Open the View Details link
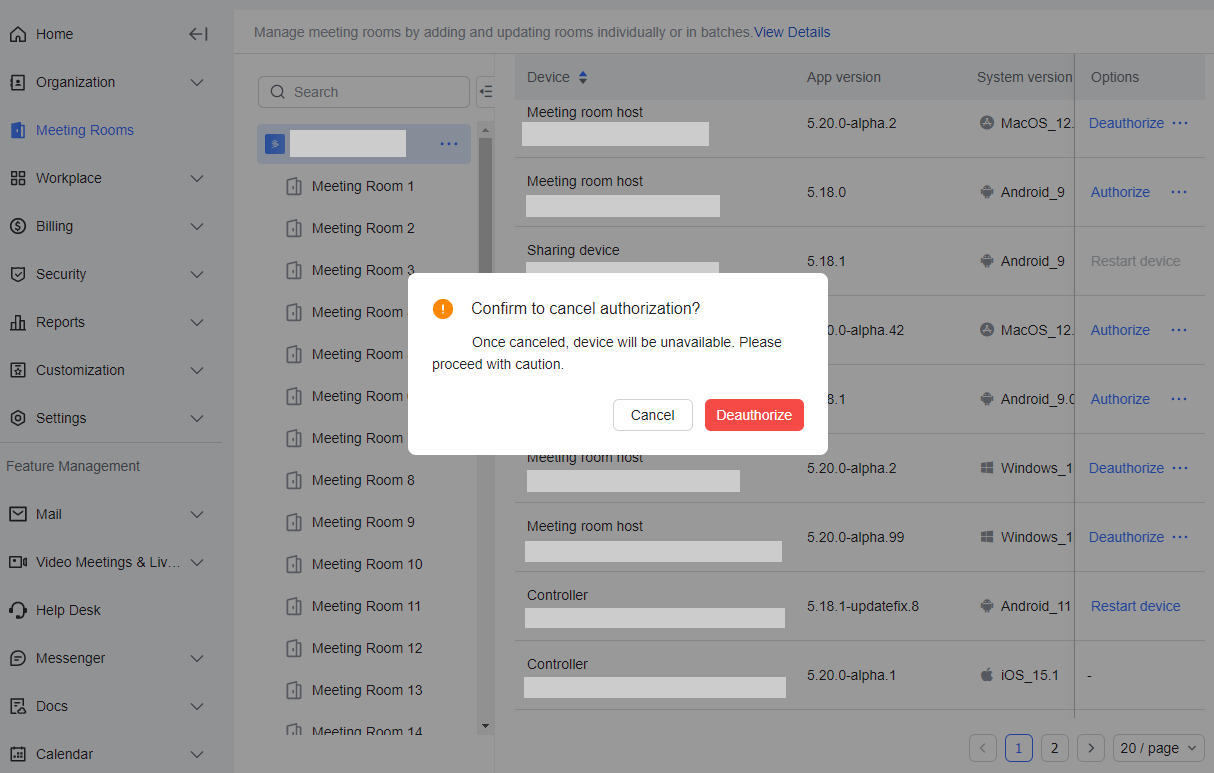This screenshot has width=1214, height=773. tap(792, 32)
